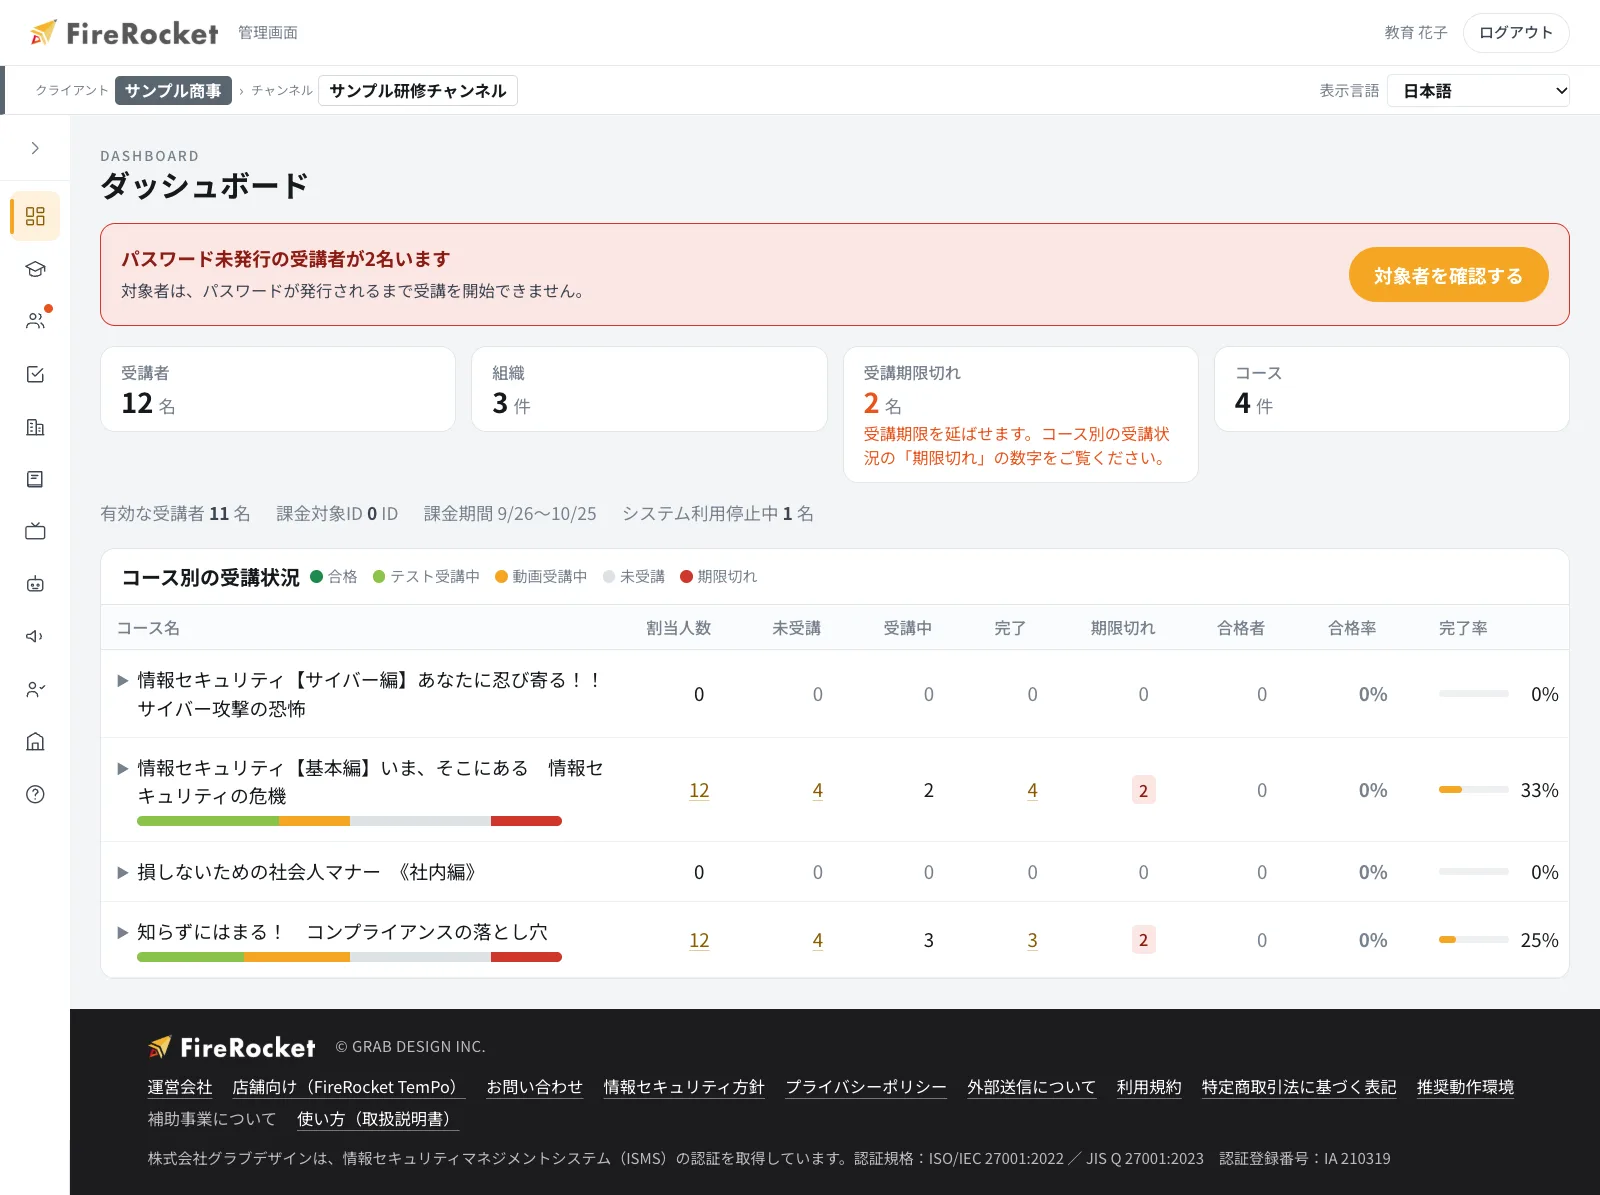Open the dashboard grid icon in sidebar
Viewport: 1600px width, 1195px height.
[x=35, y=216]
